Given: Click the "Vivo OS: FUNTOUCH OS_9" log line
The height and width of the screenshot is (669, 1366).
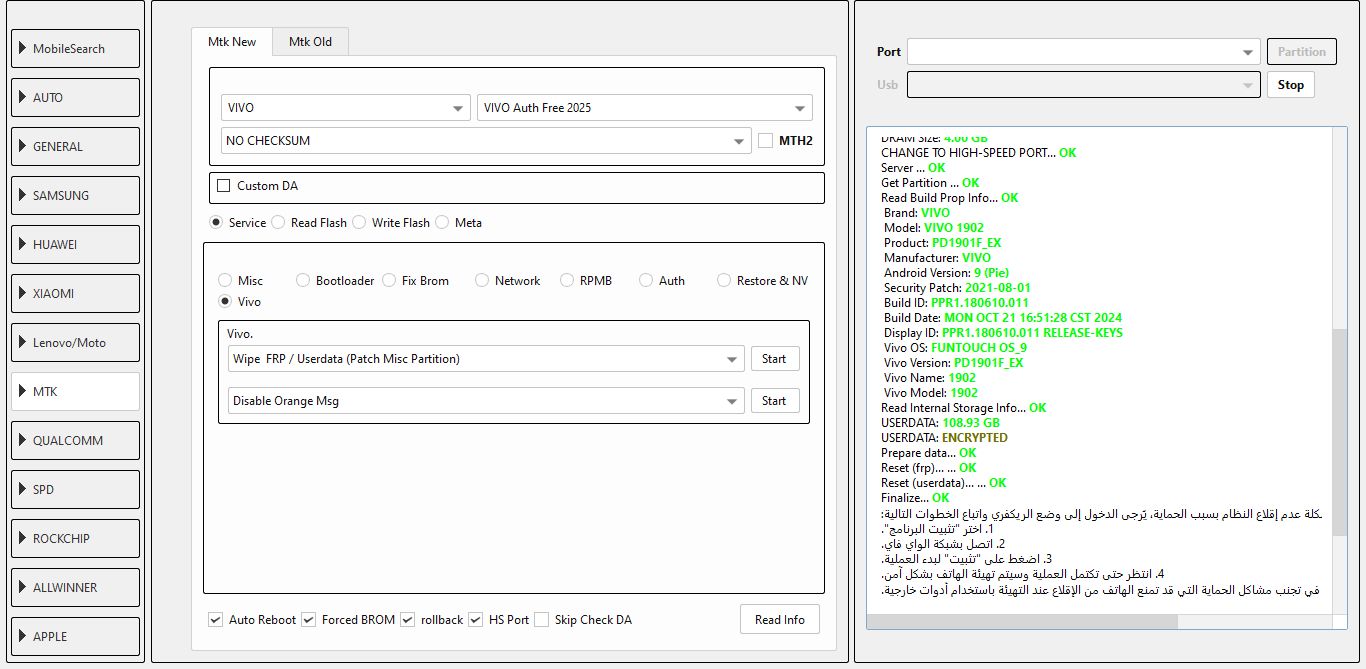Looking at the screenshot, I should click(955, 348).
